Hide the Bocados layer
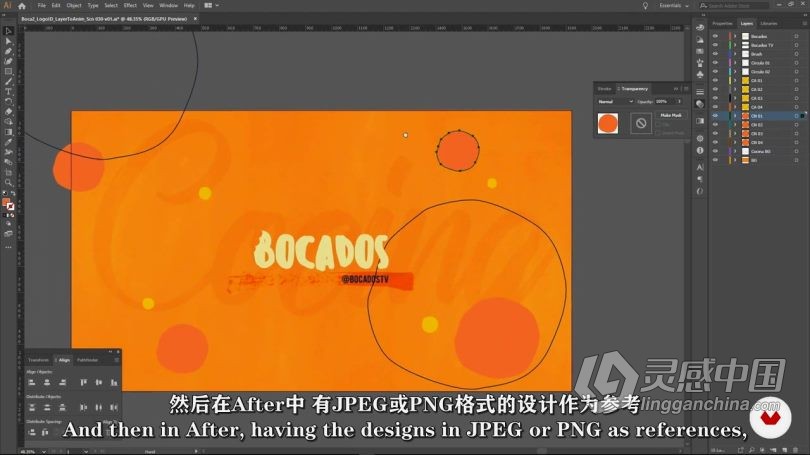 715,36
